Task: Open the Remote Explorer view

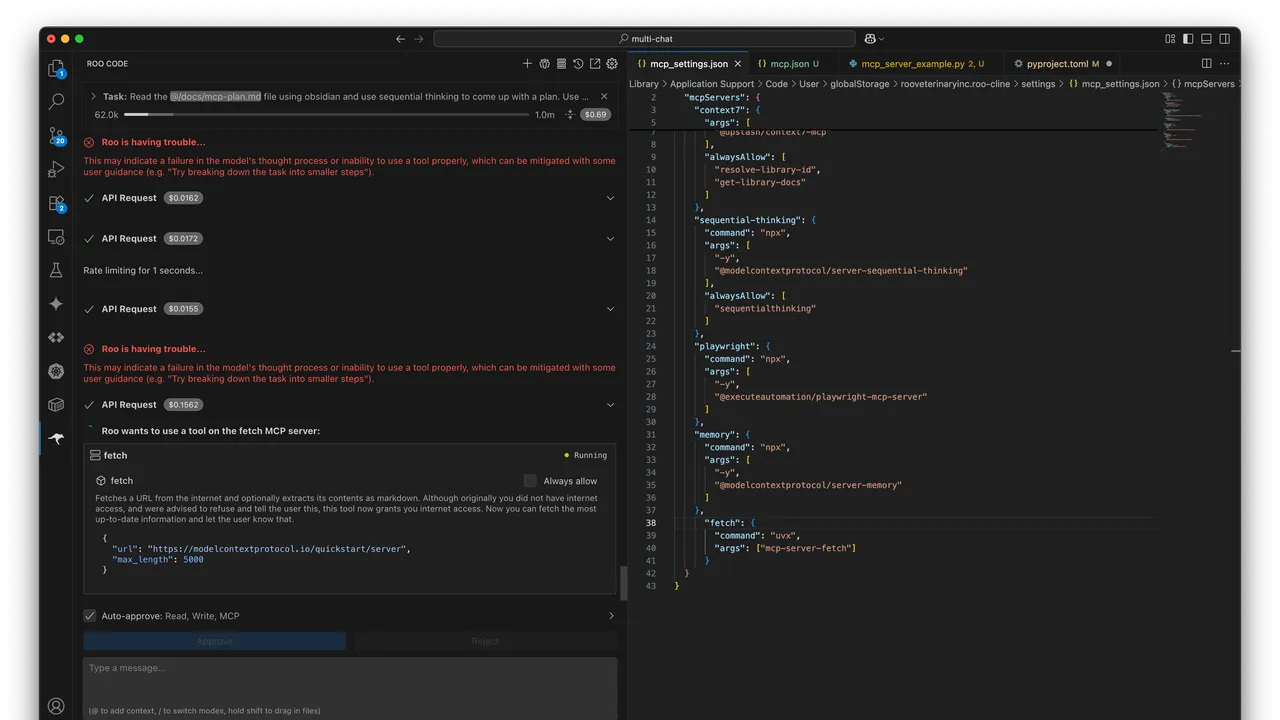Action: [56, 237]
